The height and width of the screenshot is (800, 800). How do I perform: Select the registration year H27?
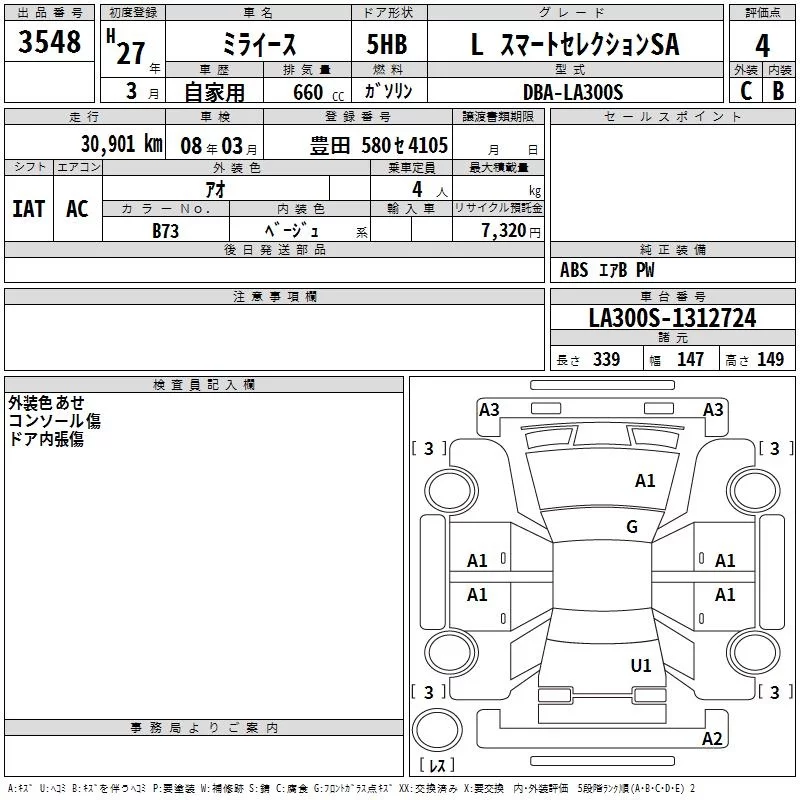126,47
